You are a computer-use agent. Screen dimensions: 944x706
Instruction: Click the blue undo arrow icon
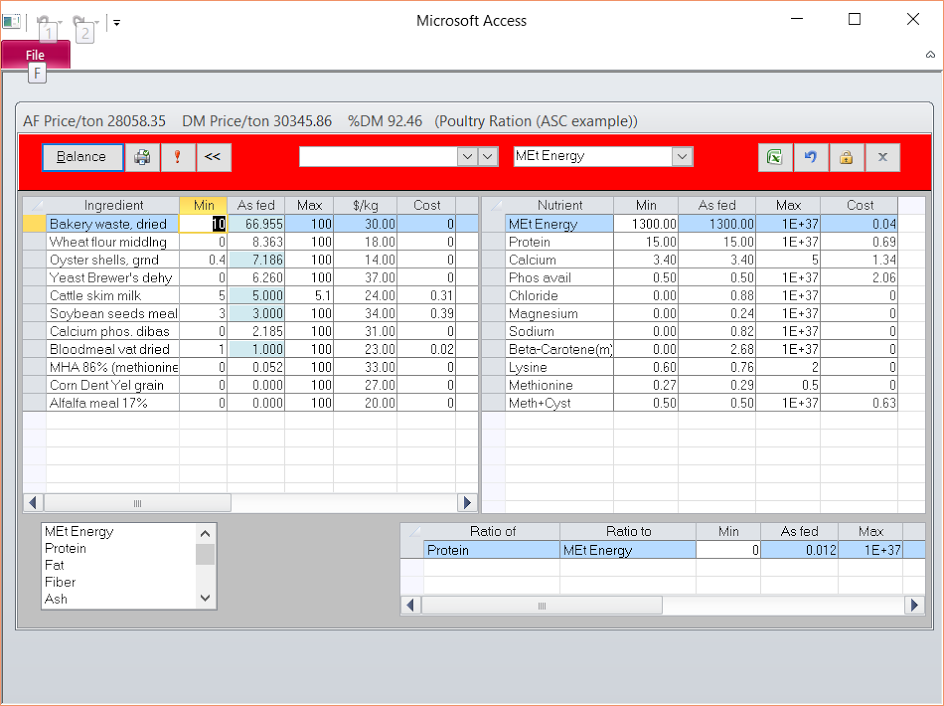(810, 157)
